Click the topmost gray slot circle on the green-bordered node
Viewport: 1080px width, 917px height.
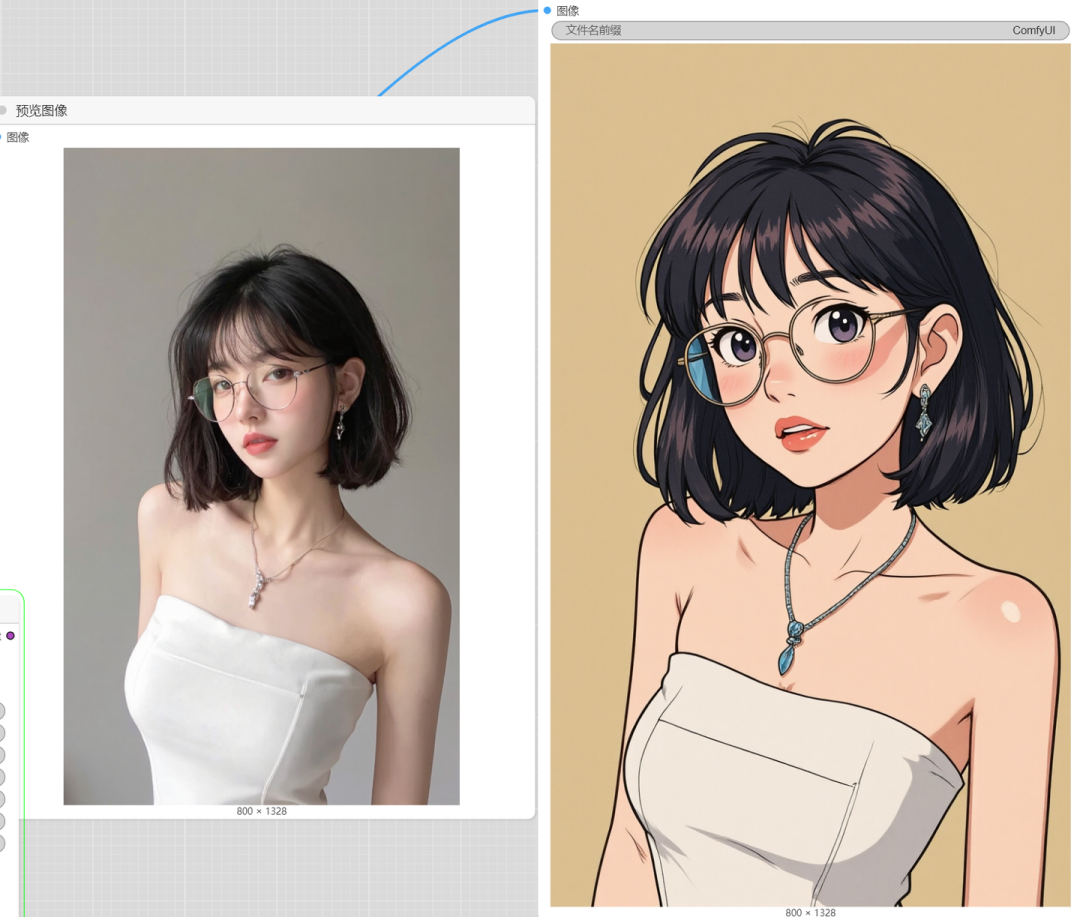(x=1, y=710)
